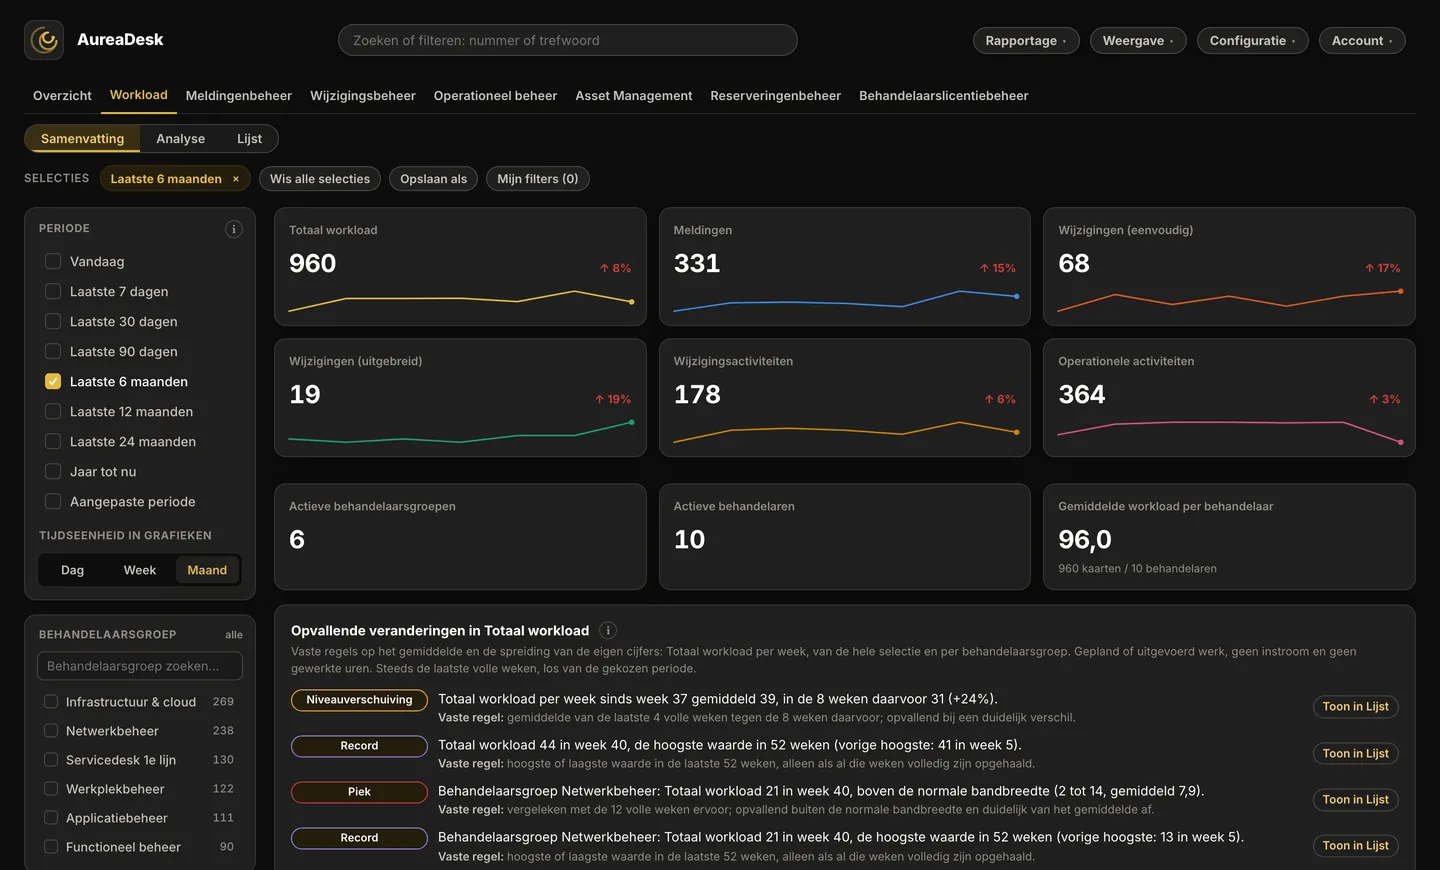The image size is (1440, 870).
Task: Switch to the Lijst view
Action: tap(250, 139)
